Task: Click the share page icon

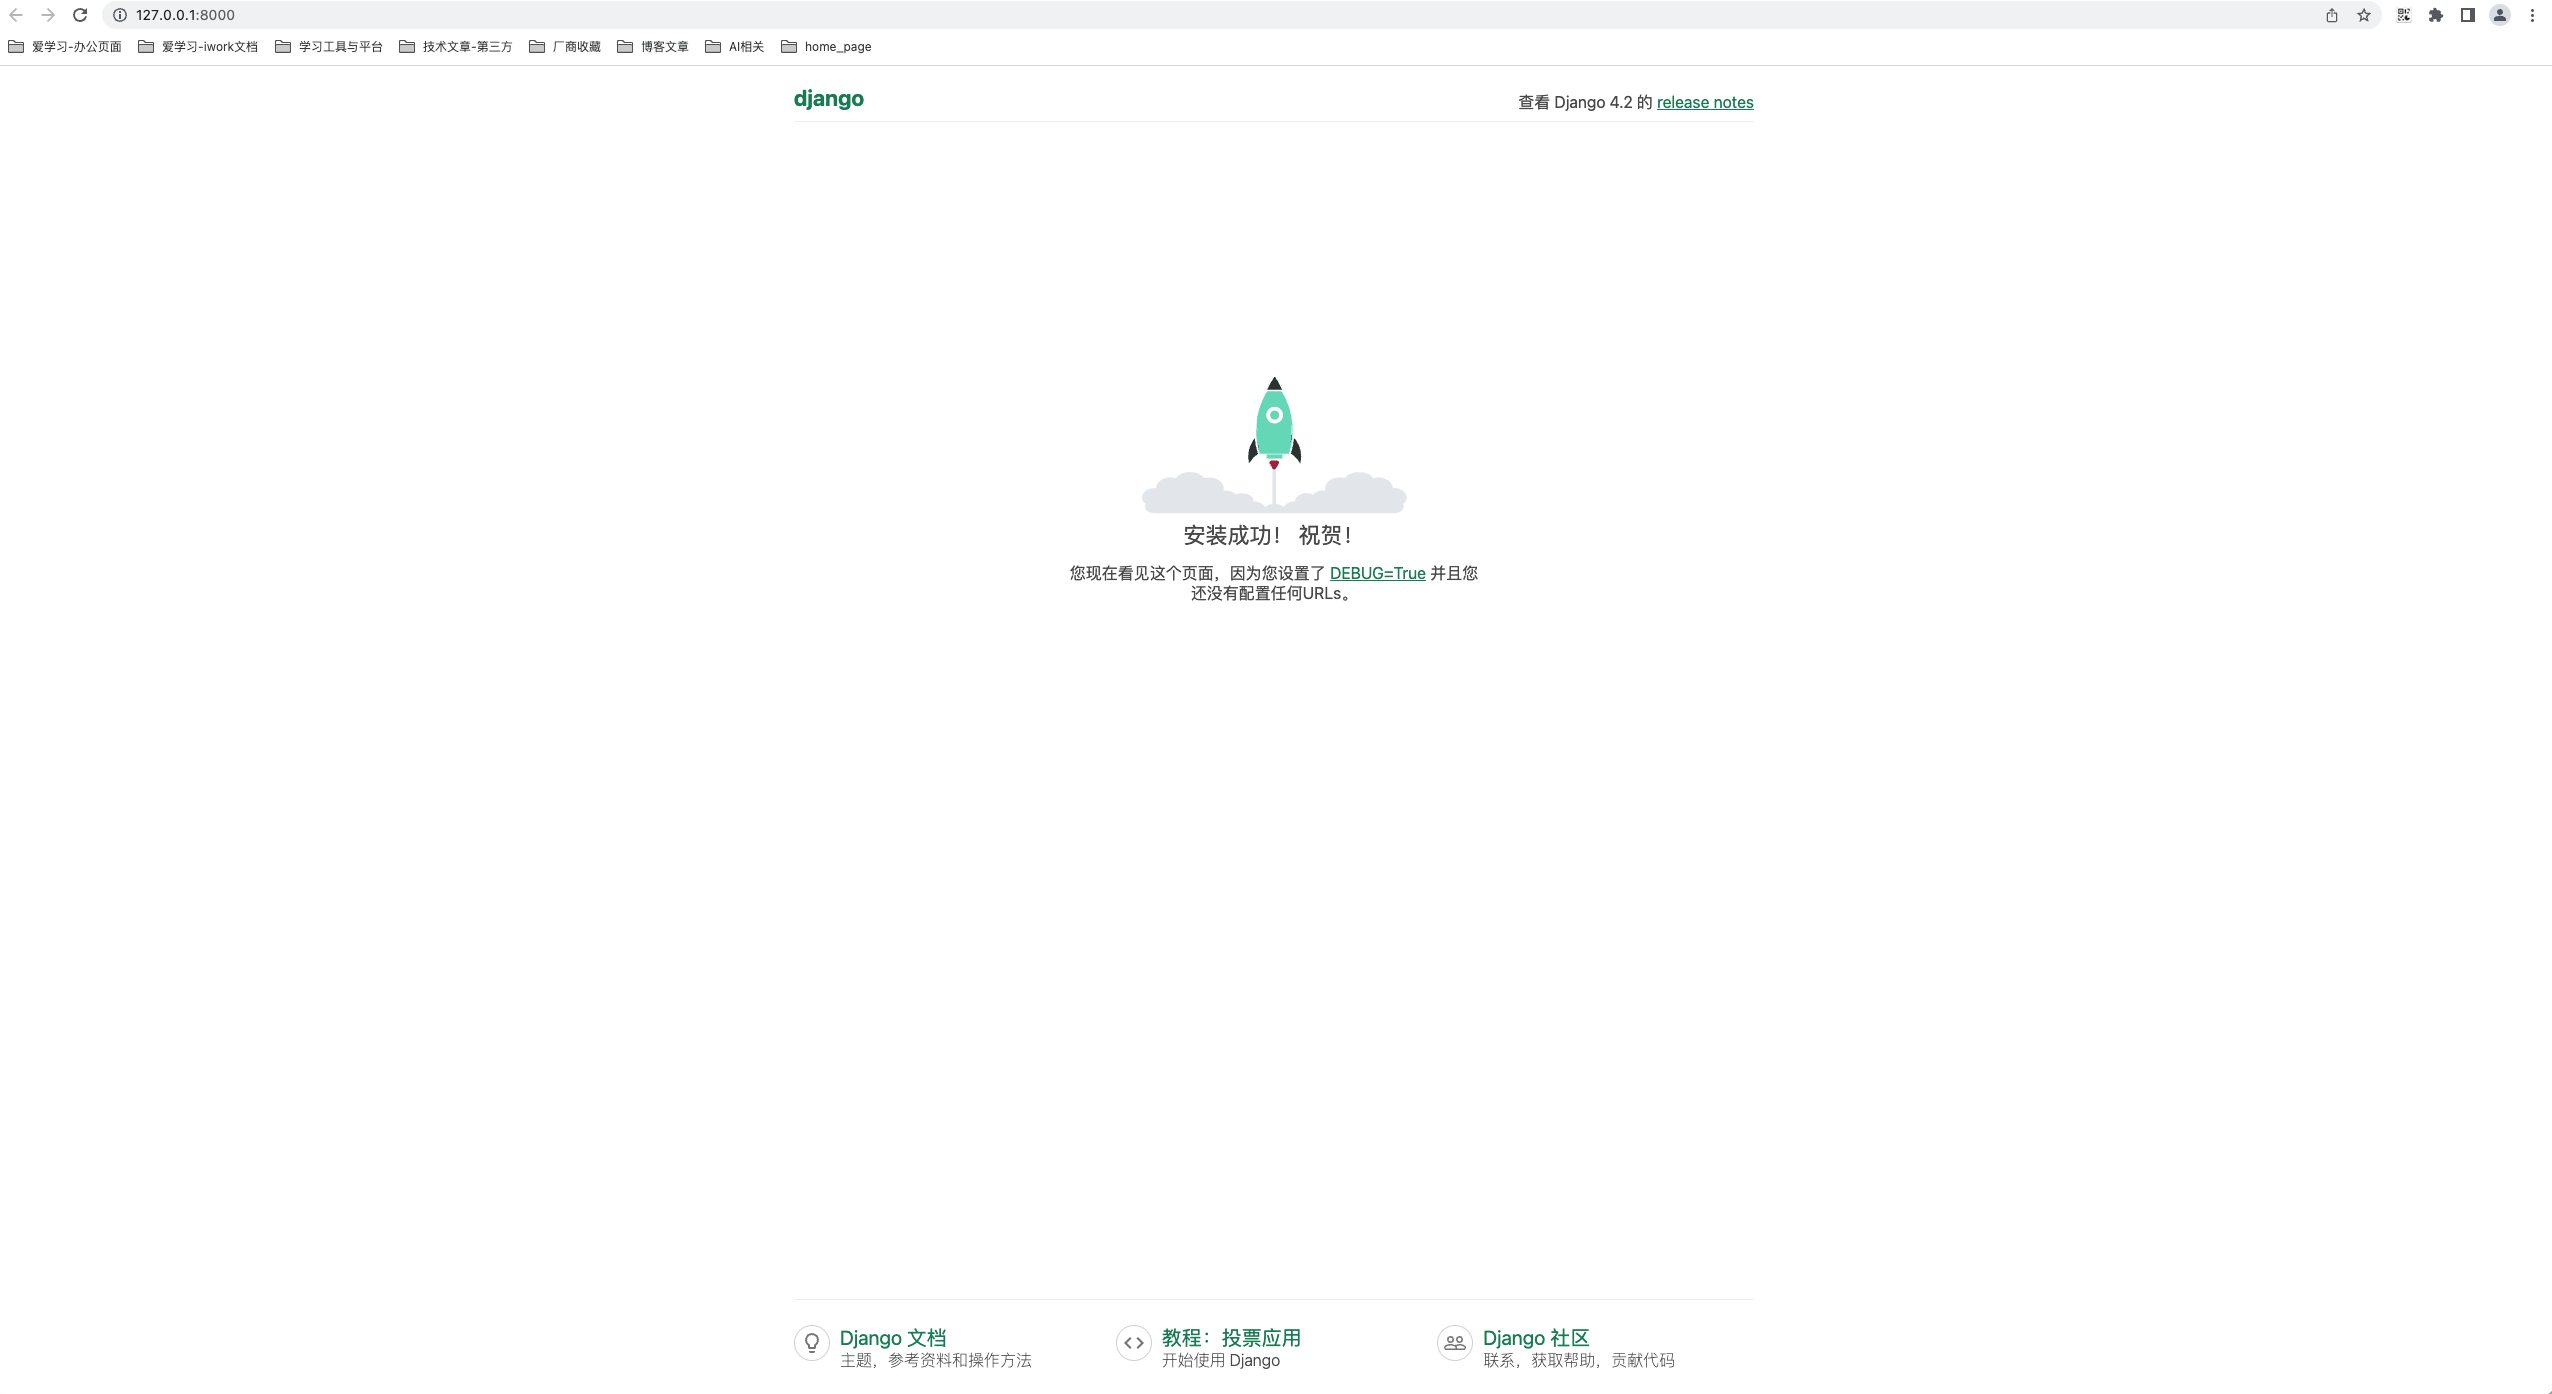Action: click(x=2332, y=15)
